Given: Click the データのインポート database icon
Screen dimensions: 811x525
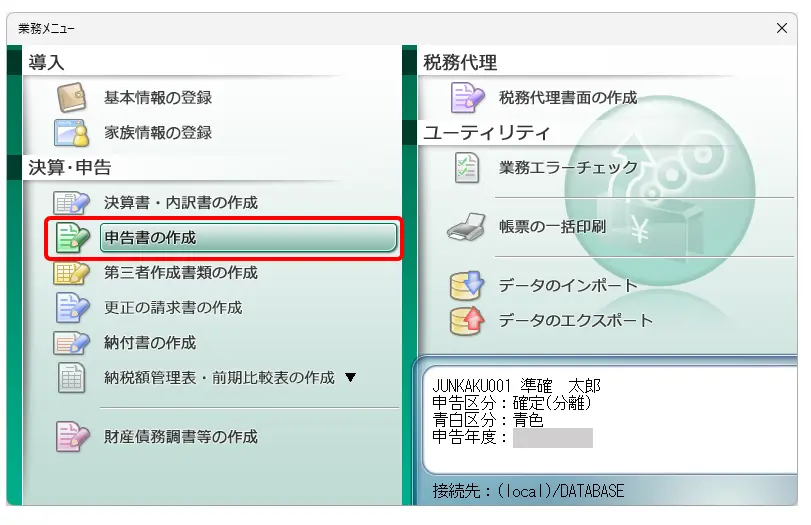Looking at the screenshot, I should tap(467, 286).
